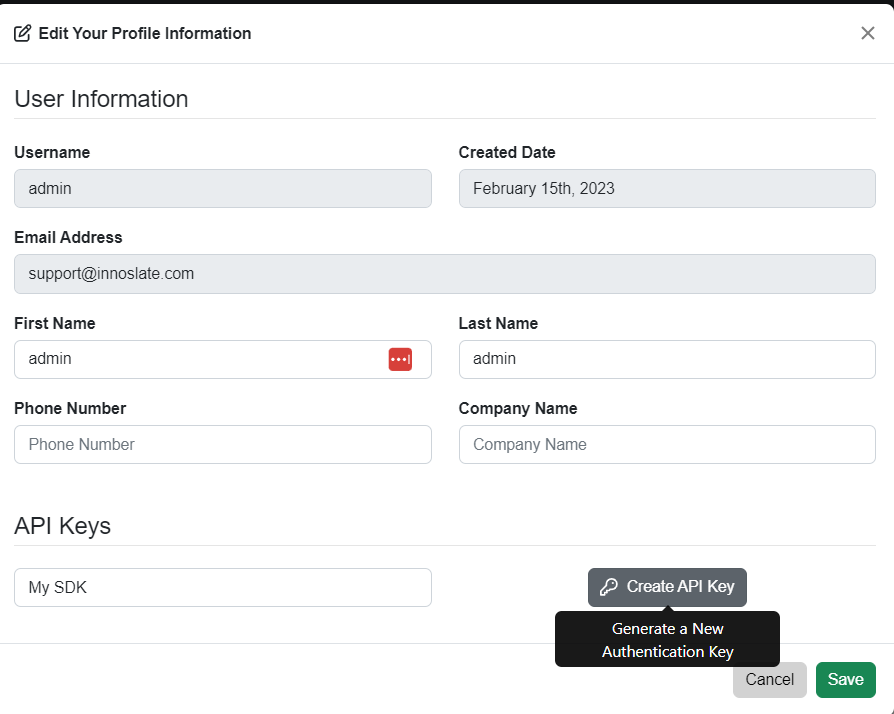The height and width of the screenshot is (714, 894).
Task: Select the First Name field showing admin
Action: point(200,359)
